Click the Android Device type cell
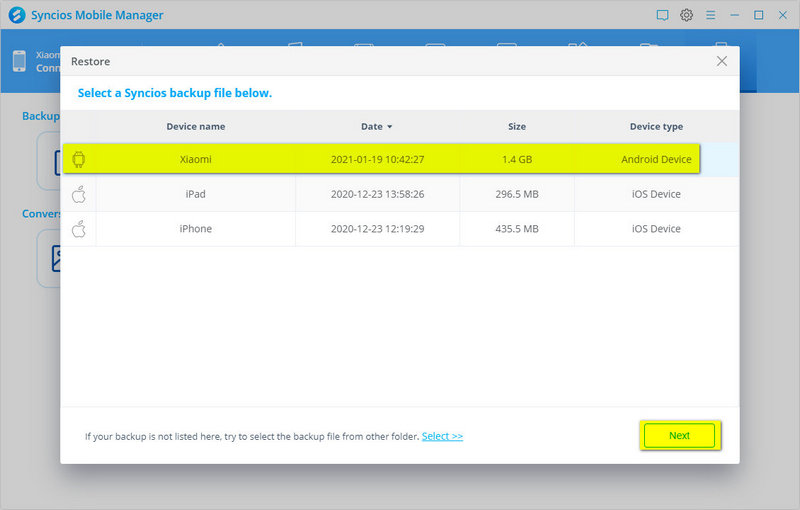The height and width of the screenshot is (510, 800). pos(656,160)
